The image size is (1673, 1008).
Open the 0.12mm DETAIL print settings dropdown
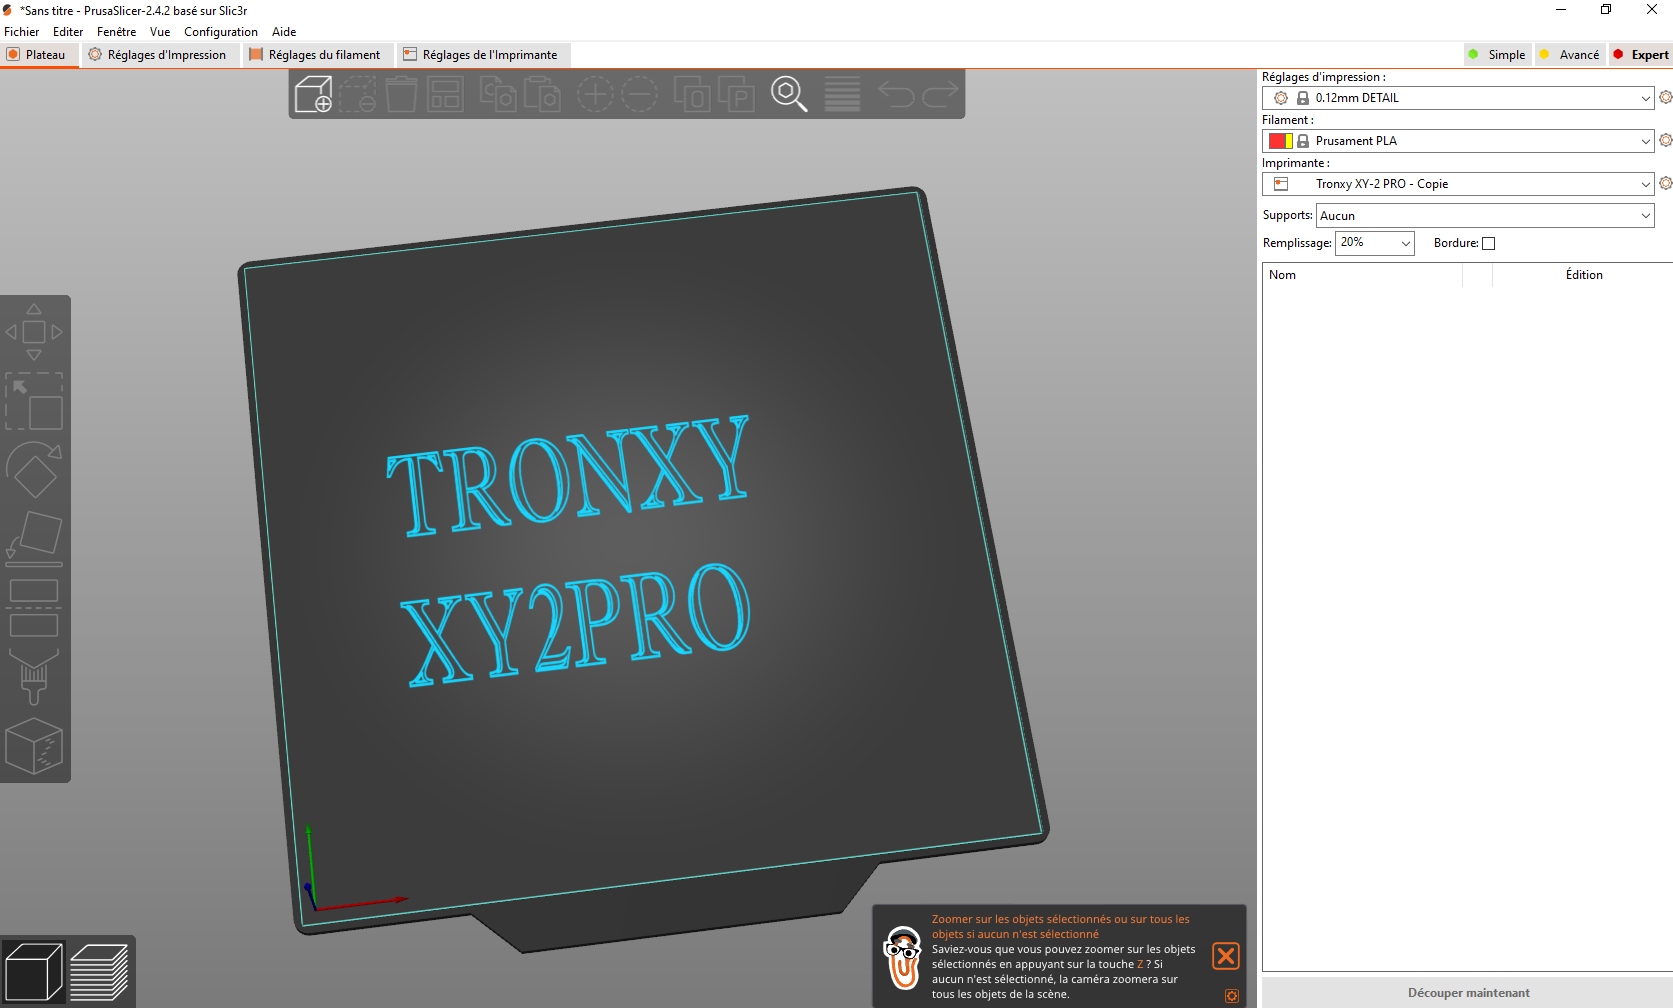(1458, 98)
